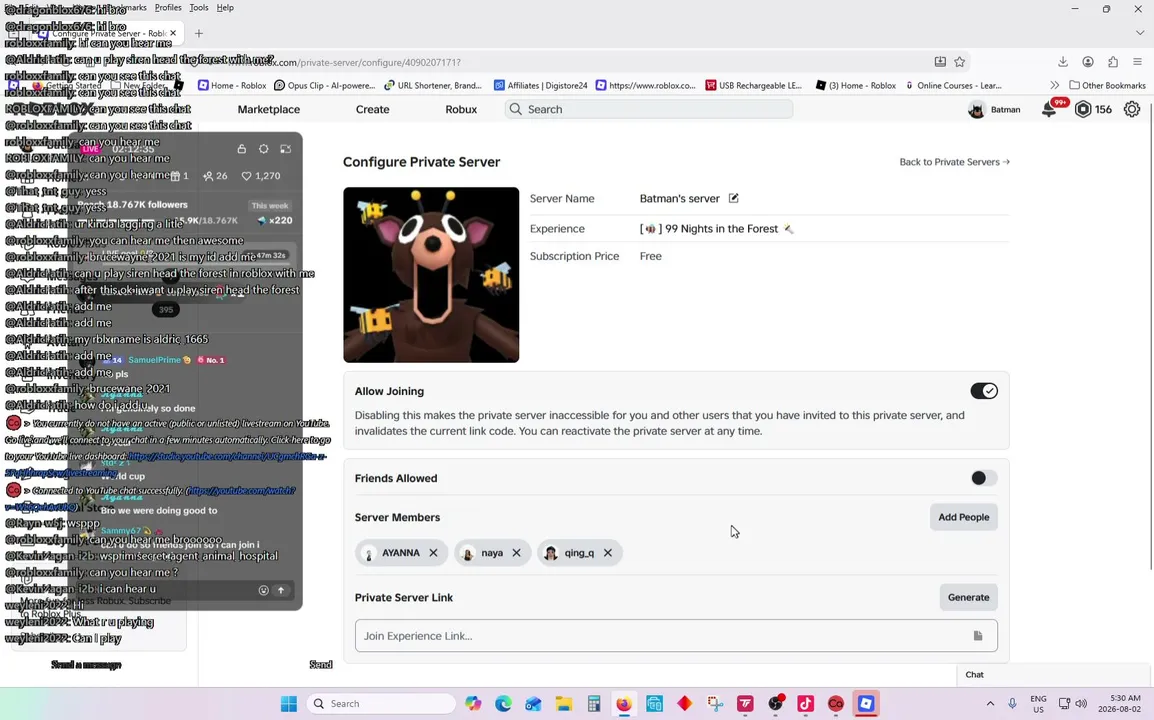The width and height of the screenshot is (1154, 720).
Task: Click the lock icon in TikTok live overlay
Action: tap(241, 149)
